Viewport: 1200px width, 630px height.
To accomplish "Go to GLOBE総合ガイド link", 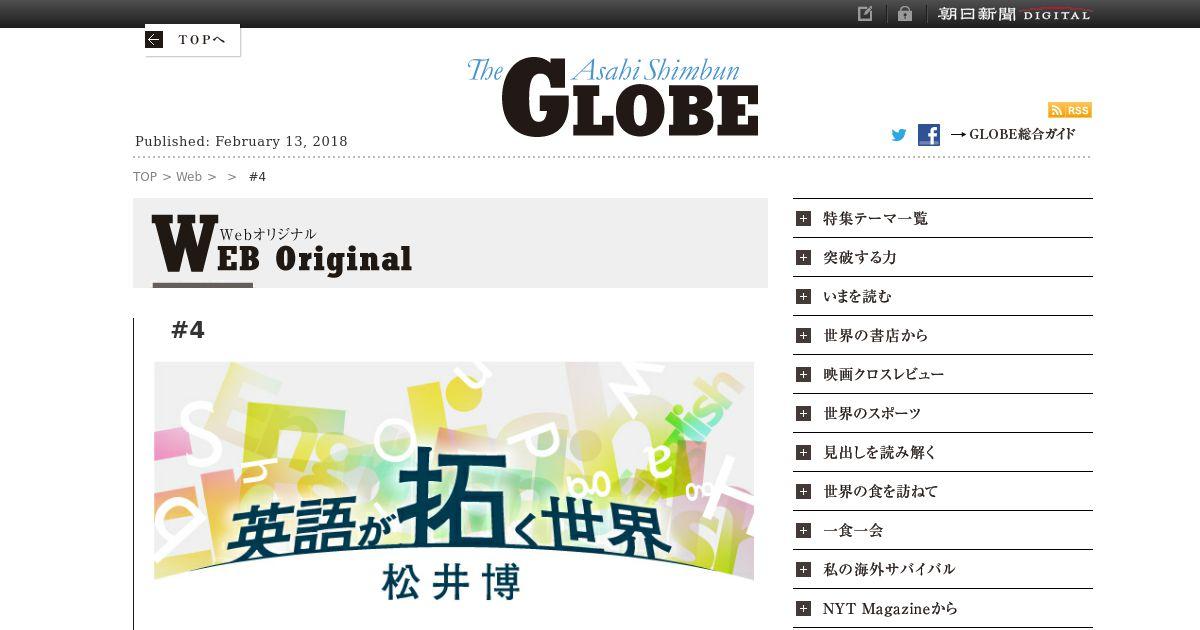I will (1013, 134).
